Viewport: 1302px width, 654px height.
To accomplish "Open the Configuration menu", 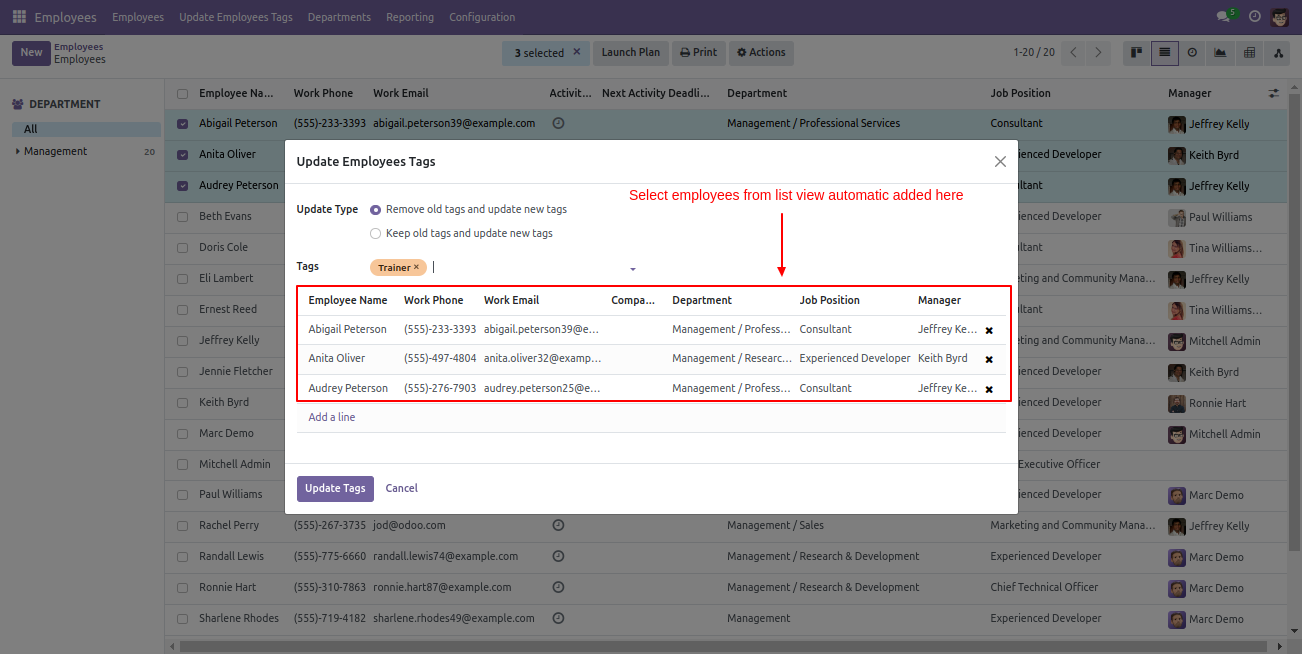I will click(x=482, y=17).
